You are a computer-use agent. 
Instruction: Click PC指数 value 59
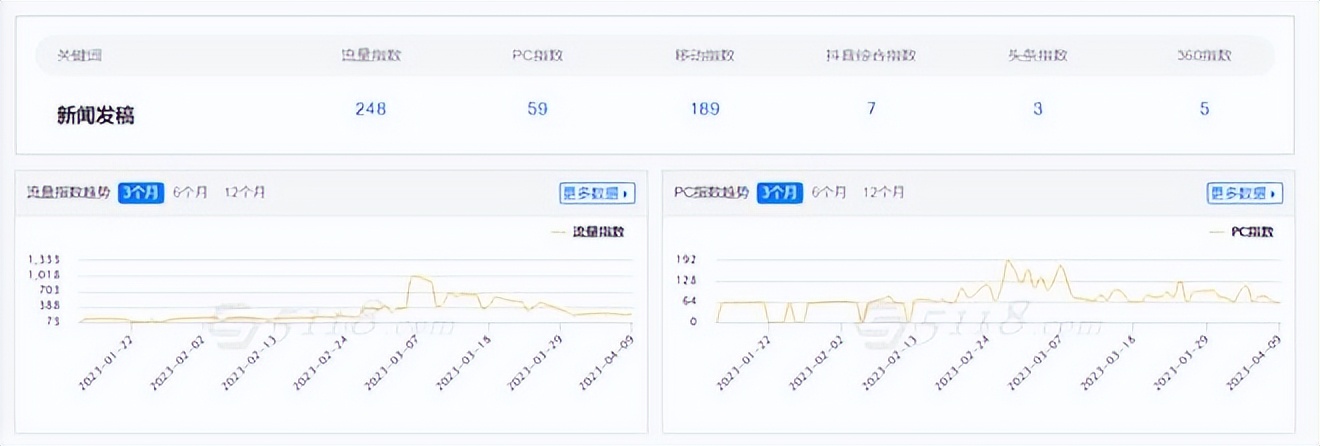(x=538, y=109)
